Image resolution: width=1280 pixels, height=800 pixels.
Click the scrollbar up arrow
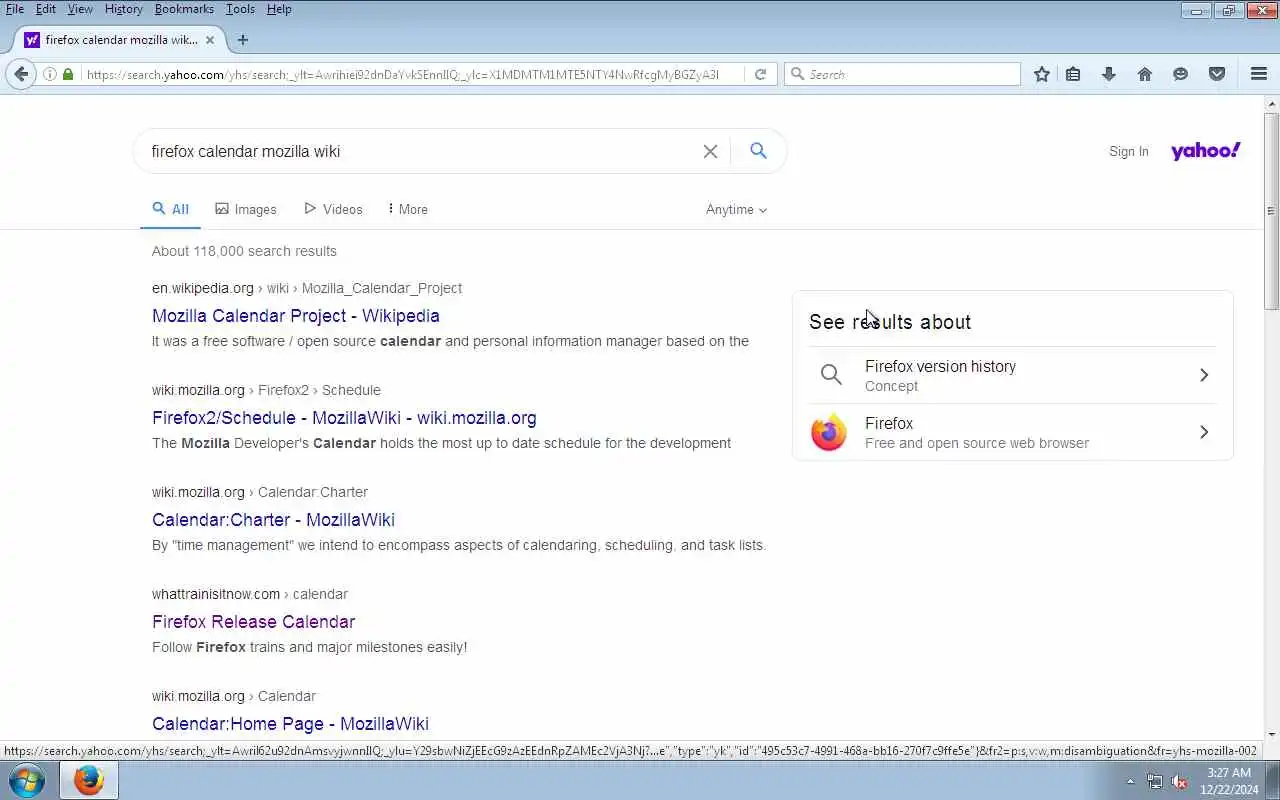[1272, 104]
